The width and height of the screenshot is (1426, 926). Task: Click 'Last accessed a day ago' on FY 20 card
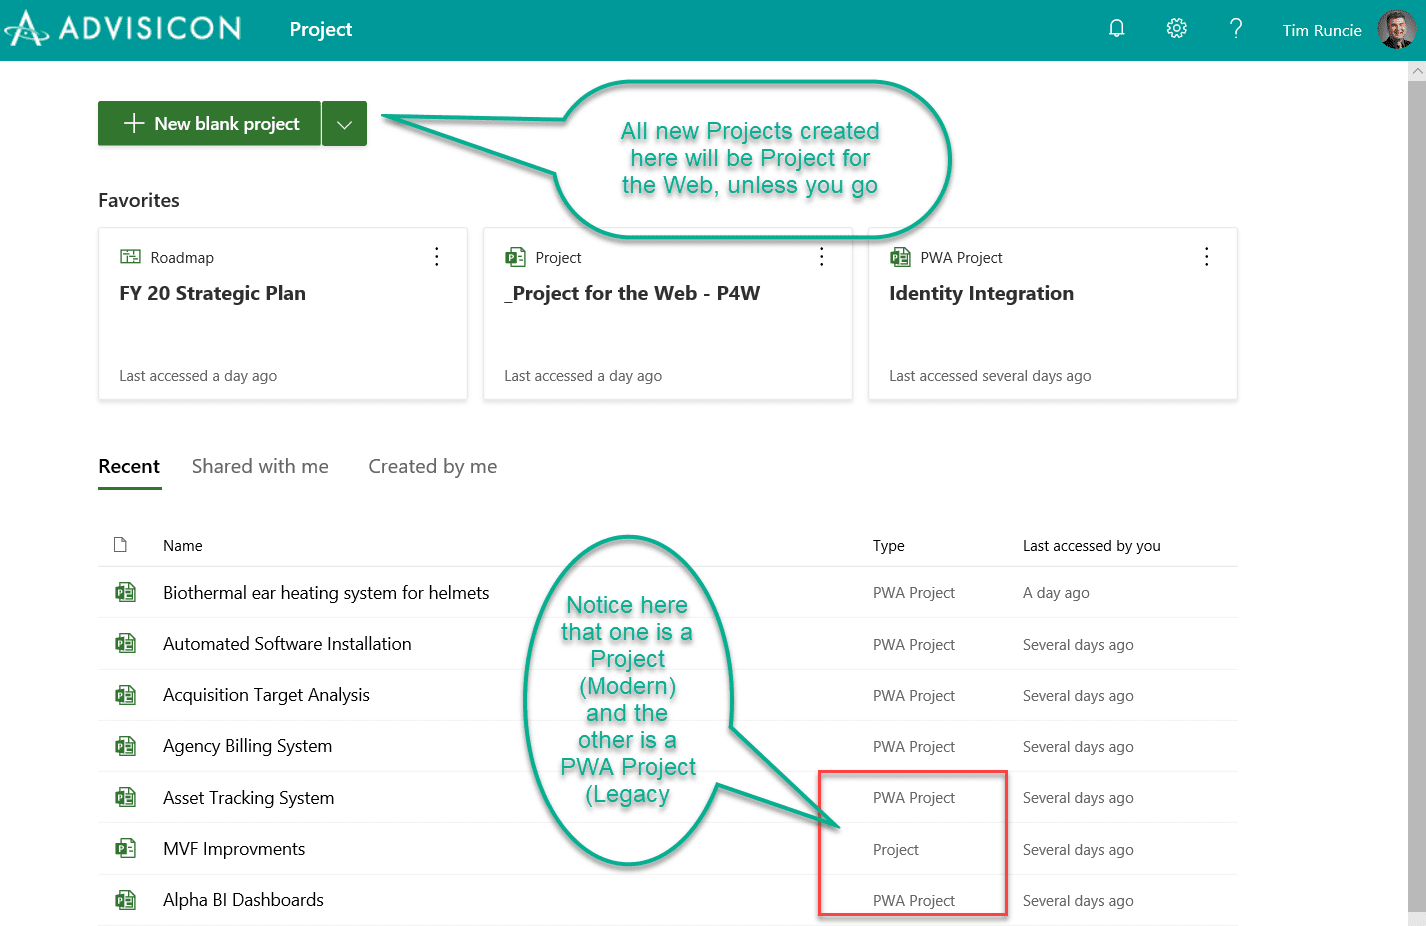click(x=198, y=376)
